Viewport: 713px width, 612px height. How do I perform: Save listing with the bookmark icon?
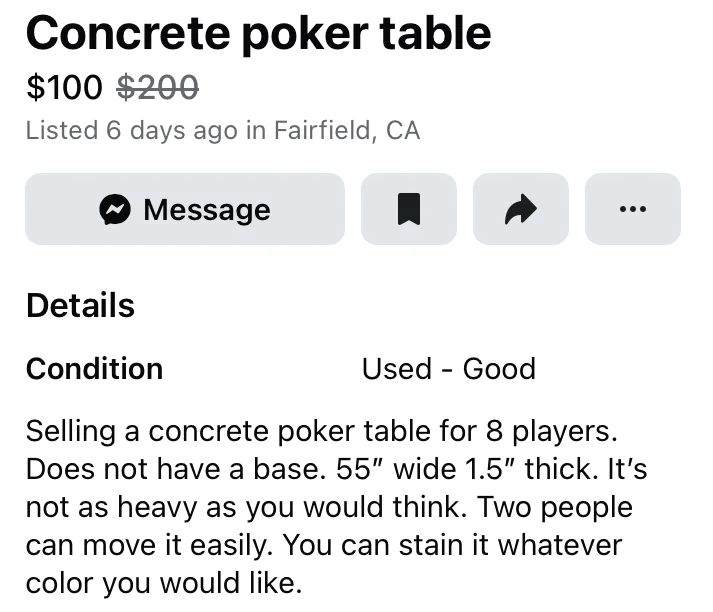(408, 209)
